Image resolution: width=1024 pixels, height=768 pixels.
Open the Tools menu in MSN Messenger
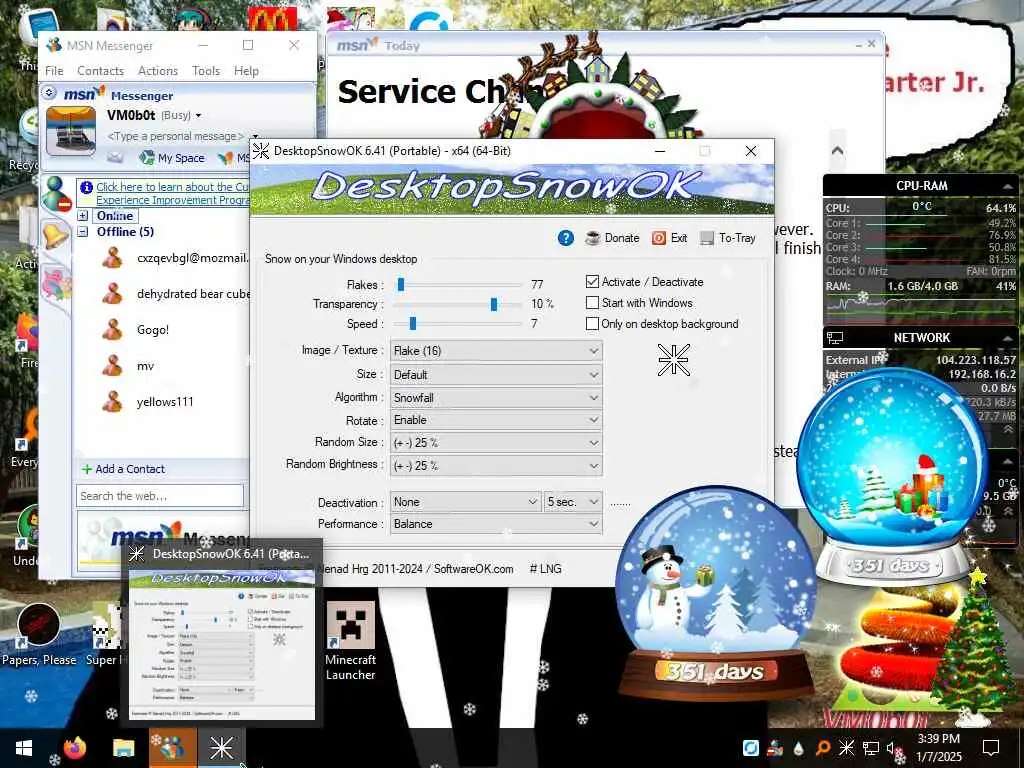tap(206, 71)
